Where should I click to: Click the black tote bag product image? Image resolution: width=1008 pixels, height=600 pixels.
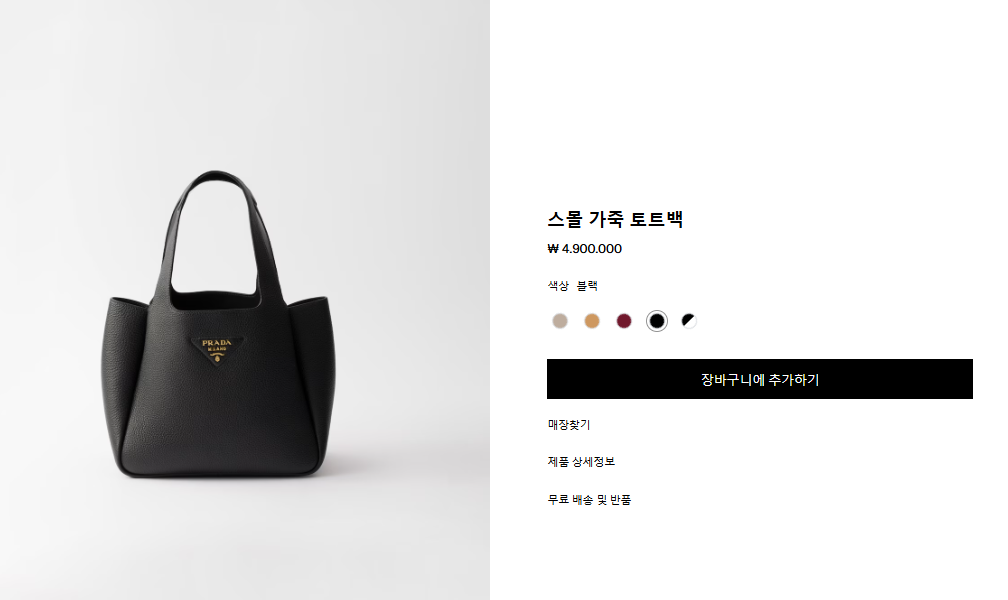click(219, 325)
